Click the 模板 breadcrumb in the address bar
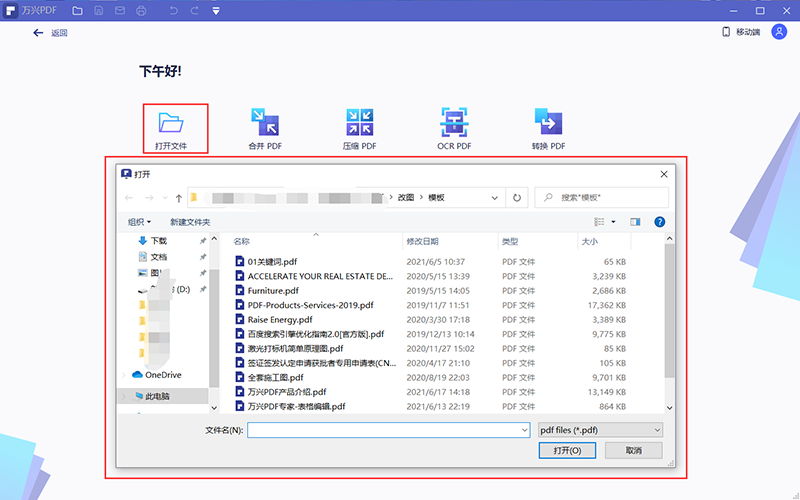800x500 pixels. point(436,198)
